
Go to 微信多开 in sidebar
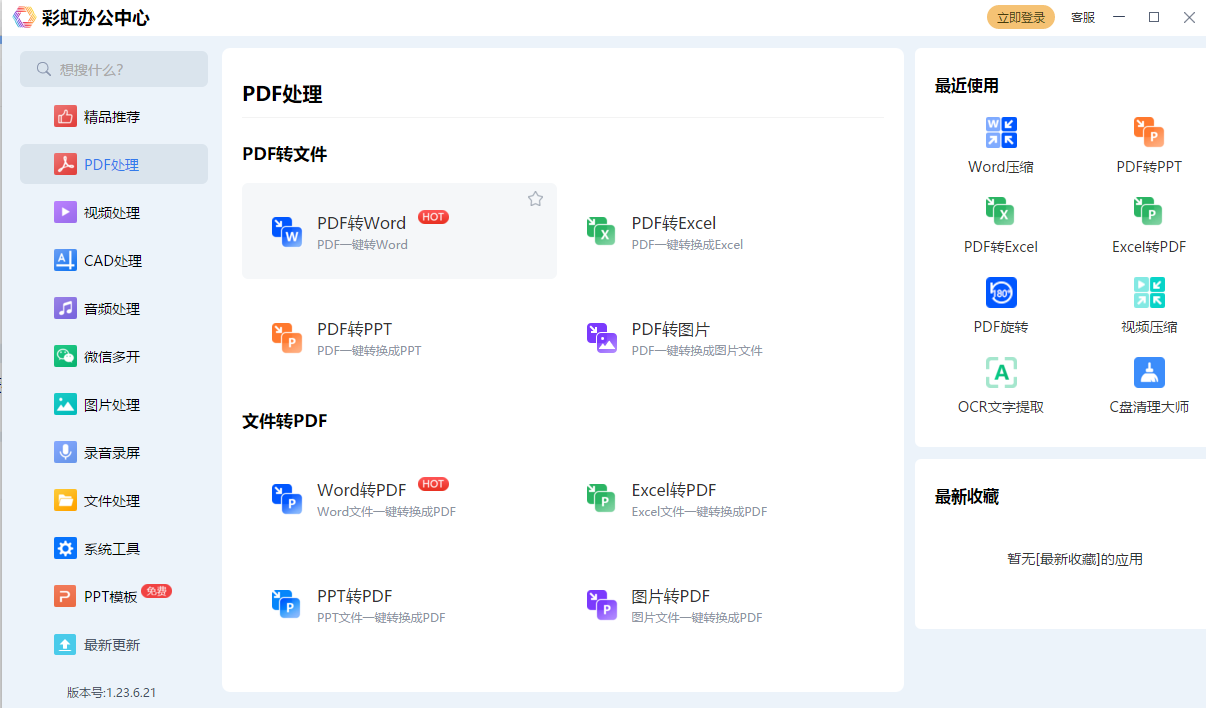pyautogui.click(x=113, y=356)
